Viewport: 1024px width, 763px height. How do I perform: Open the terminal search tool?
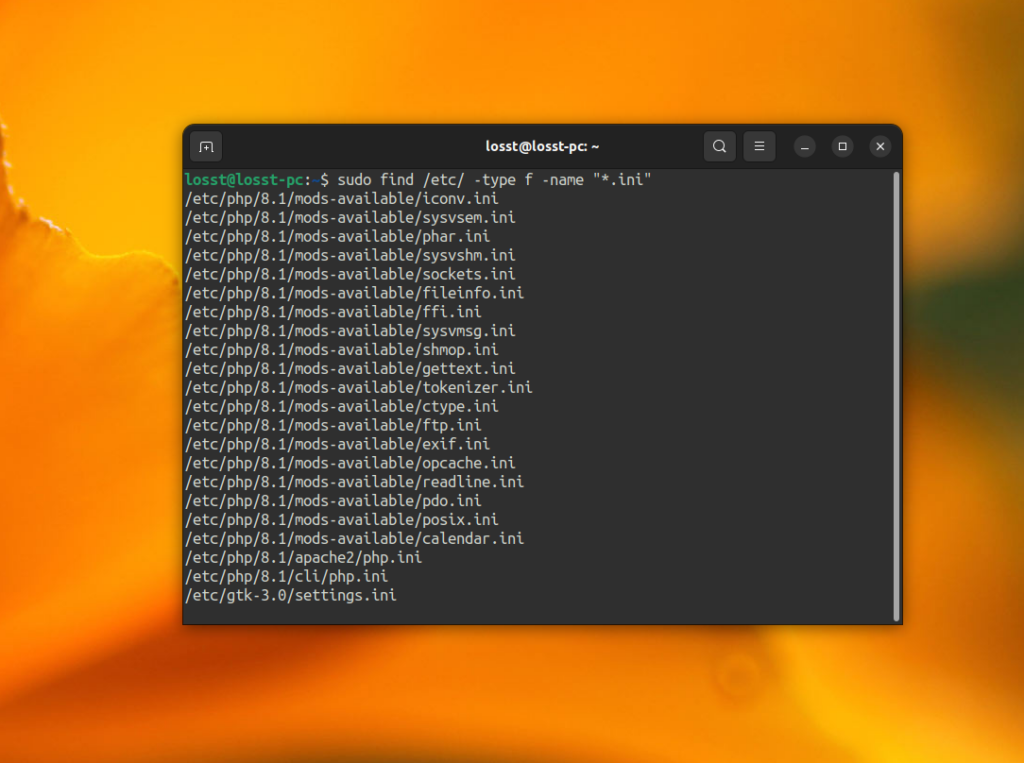(719, 146)
